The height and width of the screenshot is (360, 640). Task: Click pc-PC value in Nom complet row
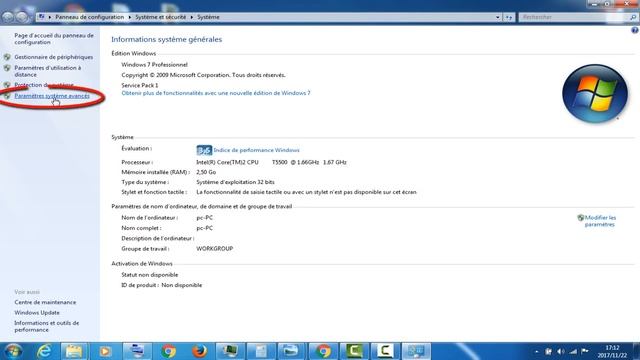[x=204, y=228]
